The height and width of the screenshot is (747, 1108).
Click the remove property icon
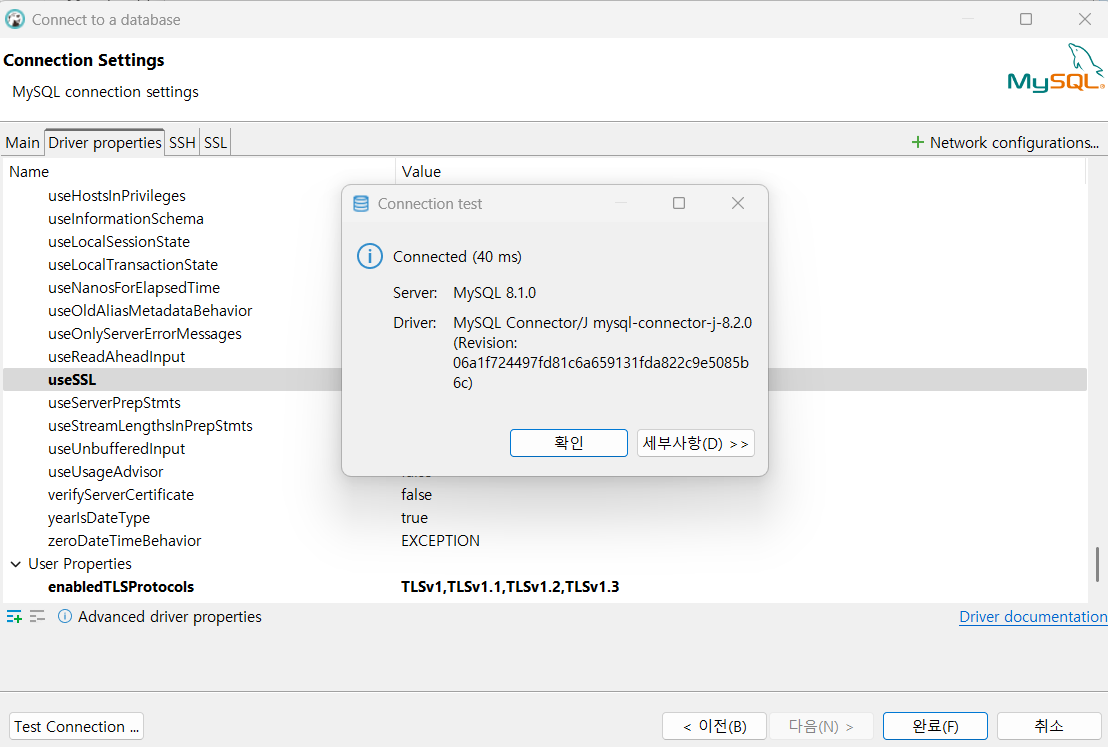(x=37, y=617)
